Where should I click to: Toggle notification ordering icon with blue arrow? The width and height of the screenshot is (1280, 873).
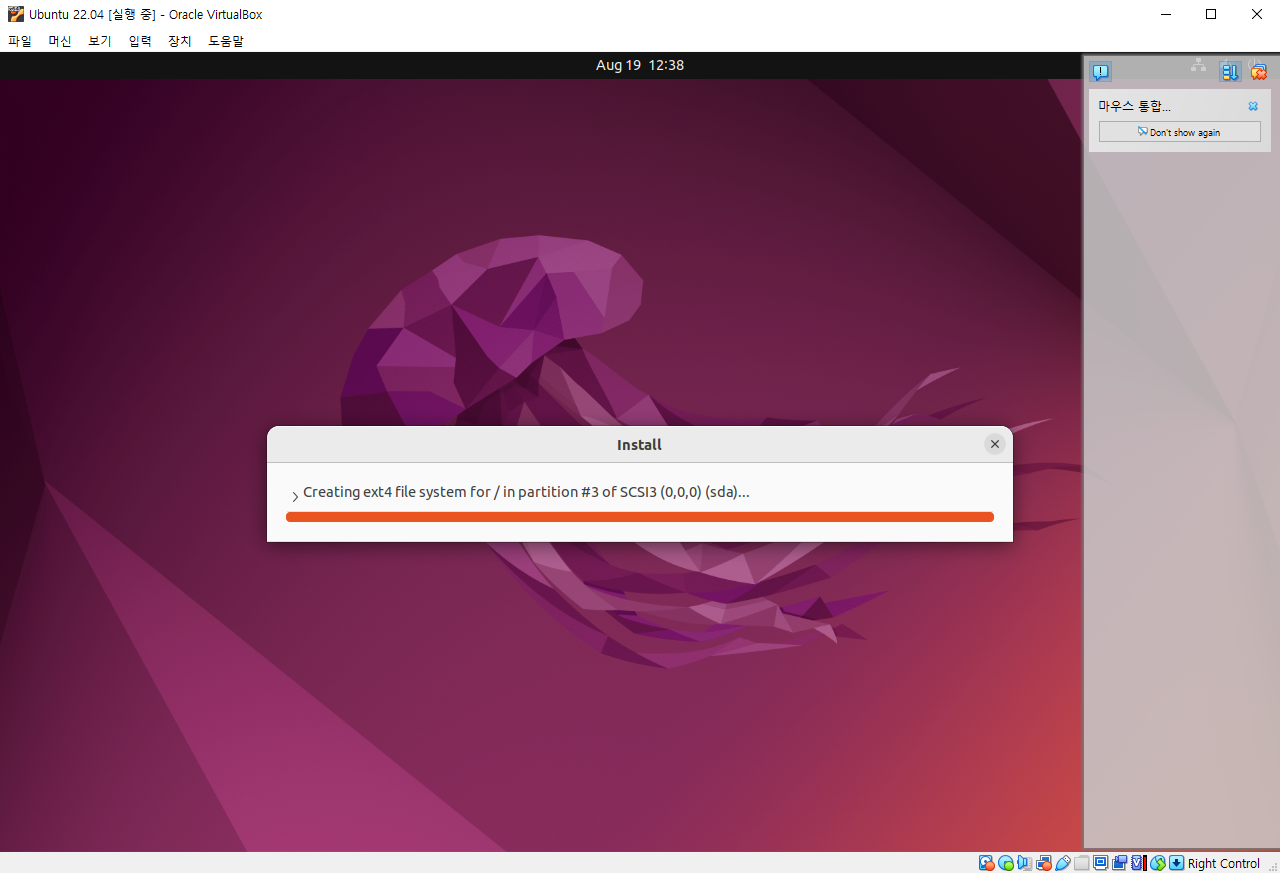click(x=1230, y=71)
